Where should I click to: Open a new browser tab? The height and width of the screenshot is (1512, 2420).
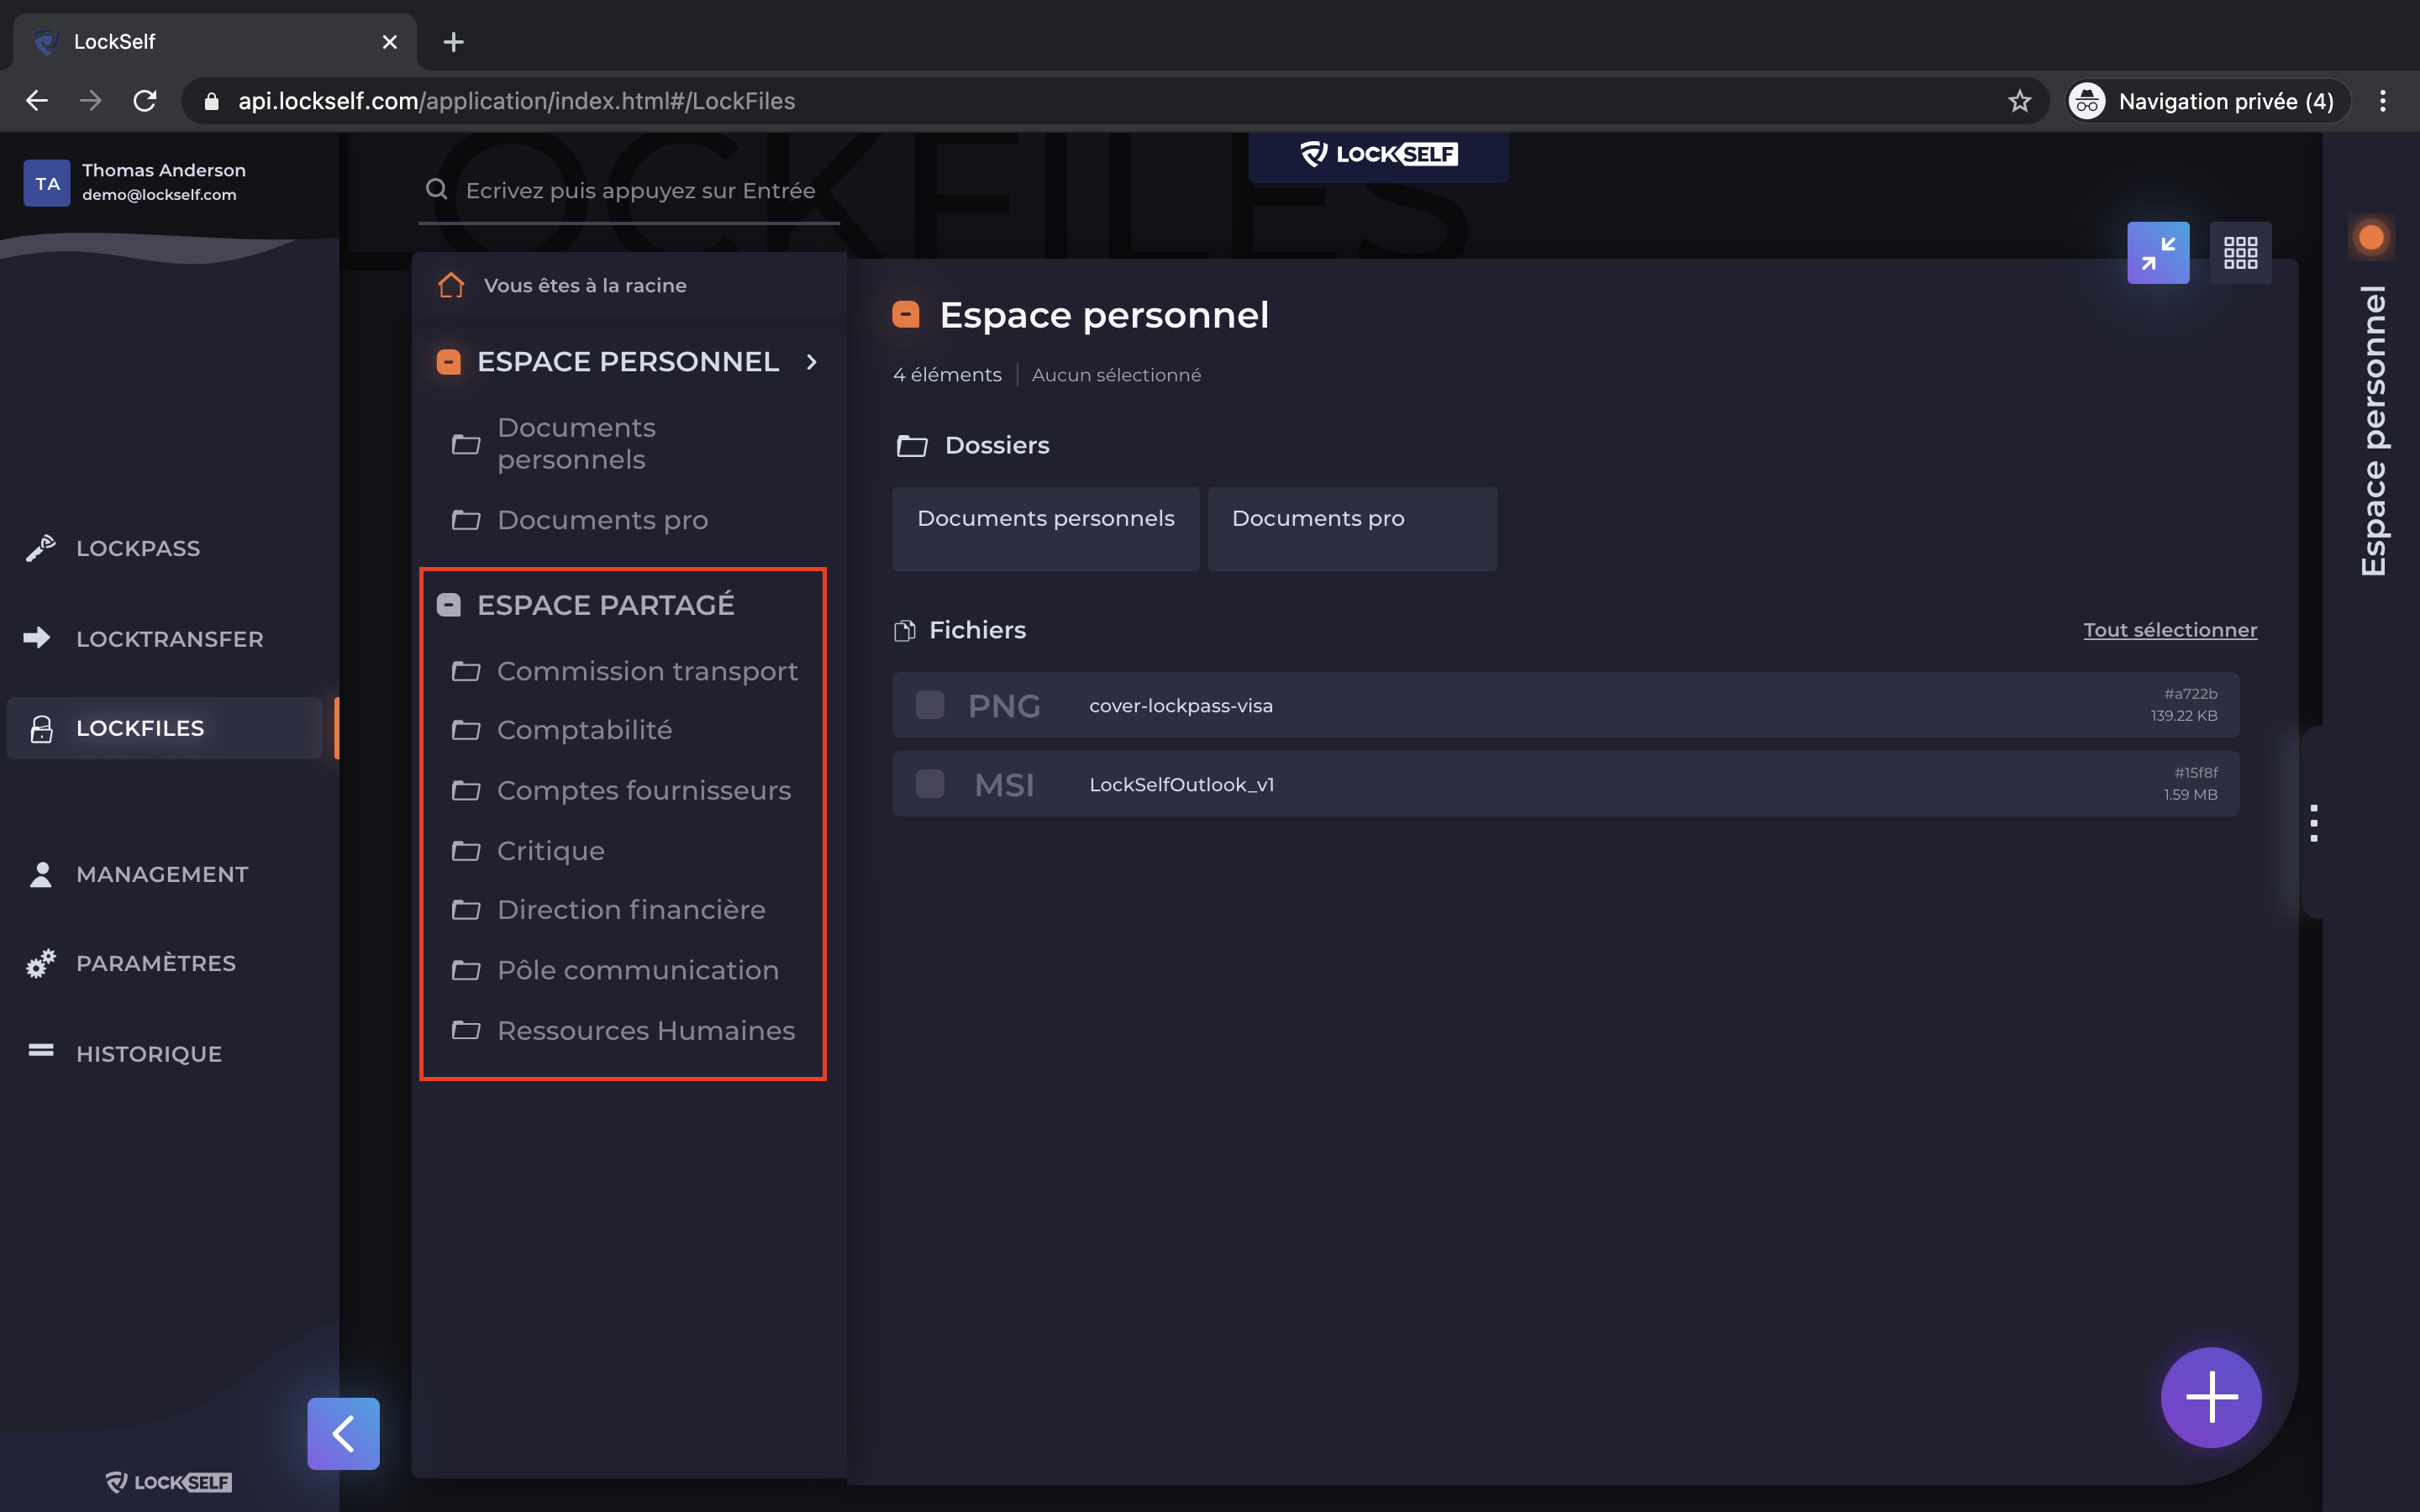453,42
